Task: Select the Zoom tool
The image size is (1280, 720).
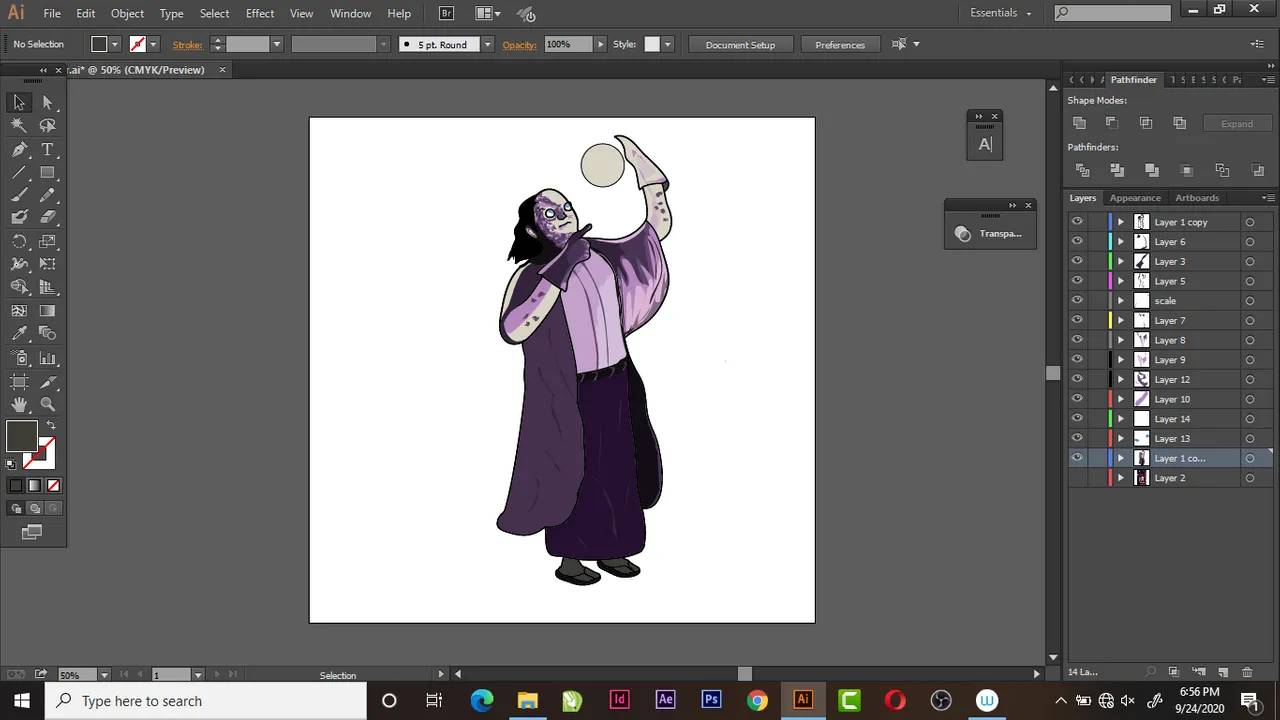Action: (47, 405)
